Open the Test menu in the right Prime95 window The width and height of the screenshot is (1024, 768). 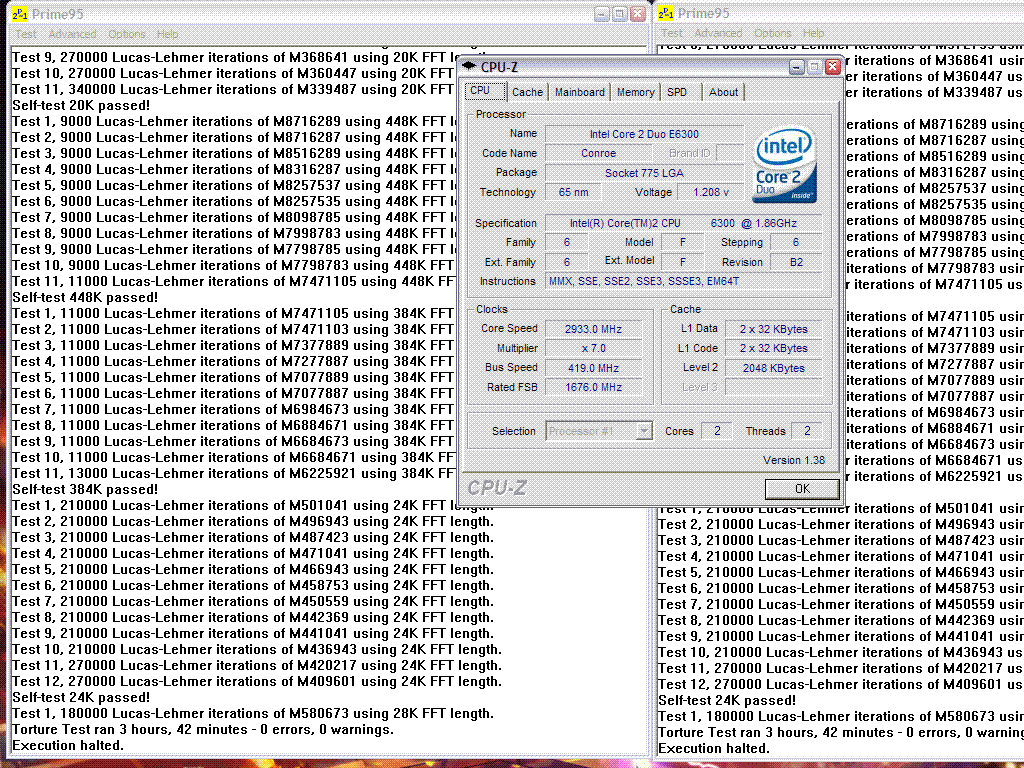pyautogui.click(x=671, y=33)
